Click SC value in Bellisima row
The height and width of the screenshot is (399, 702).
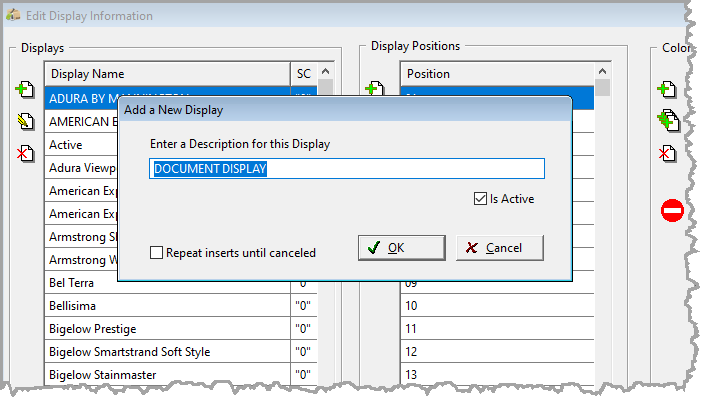point(303,306)
